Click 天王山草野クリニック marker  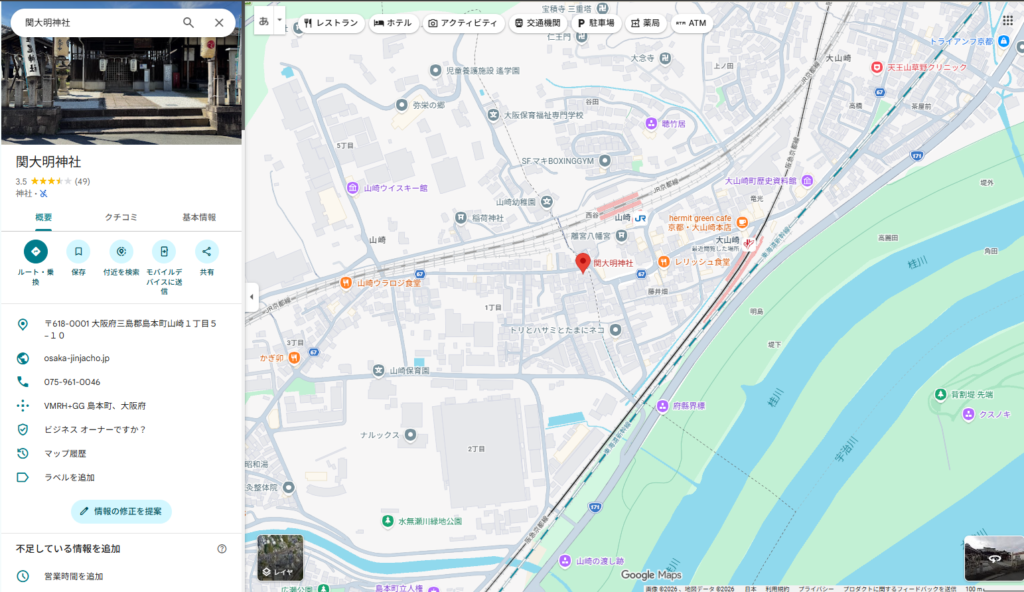coord(877,67)
